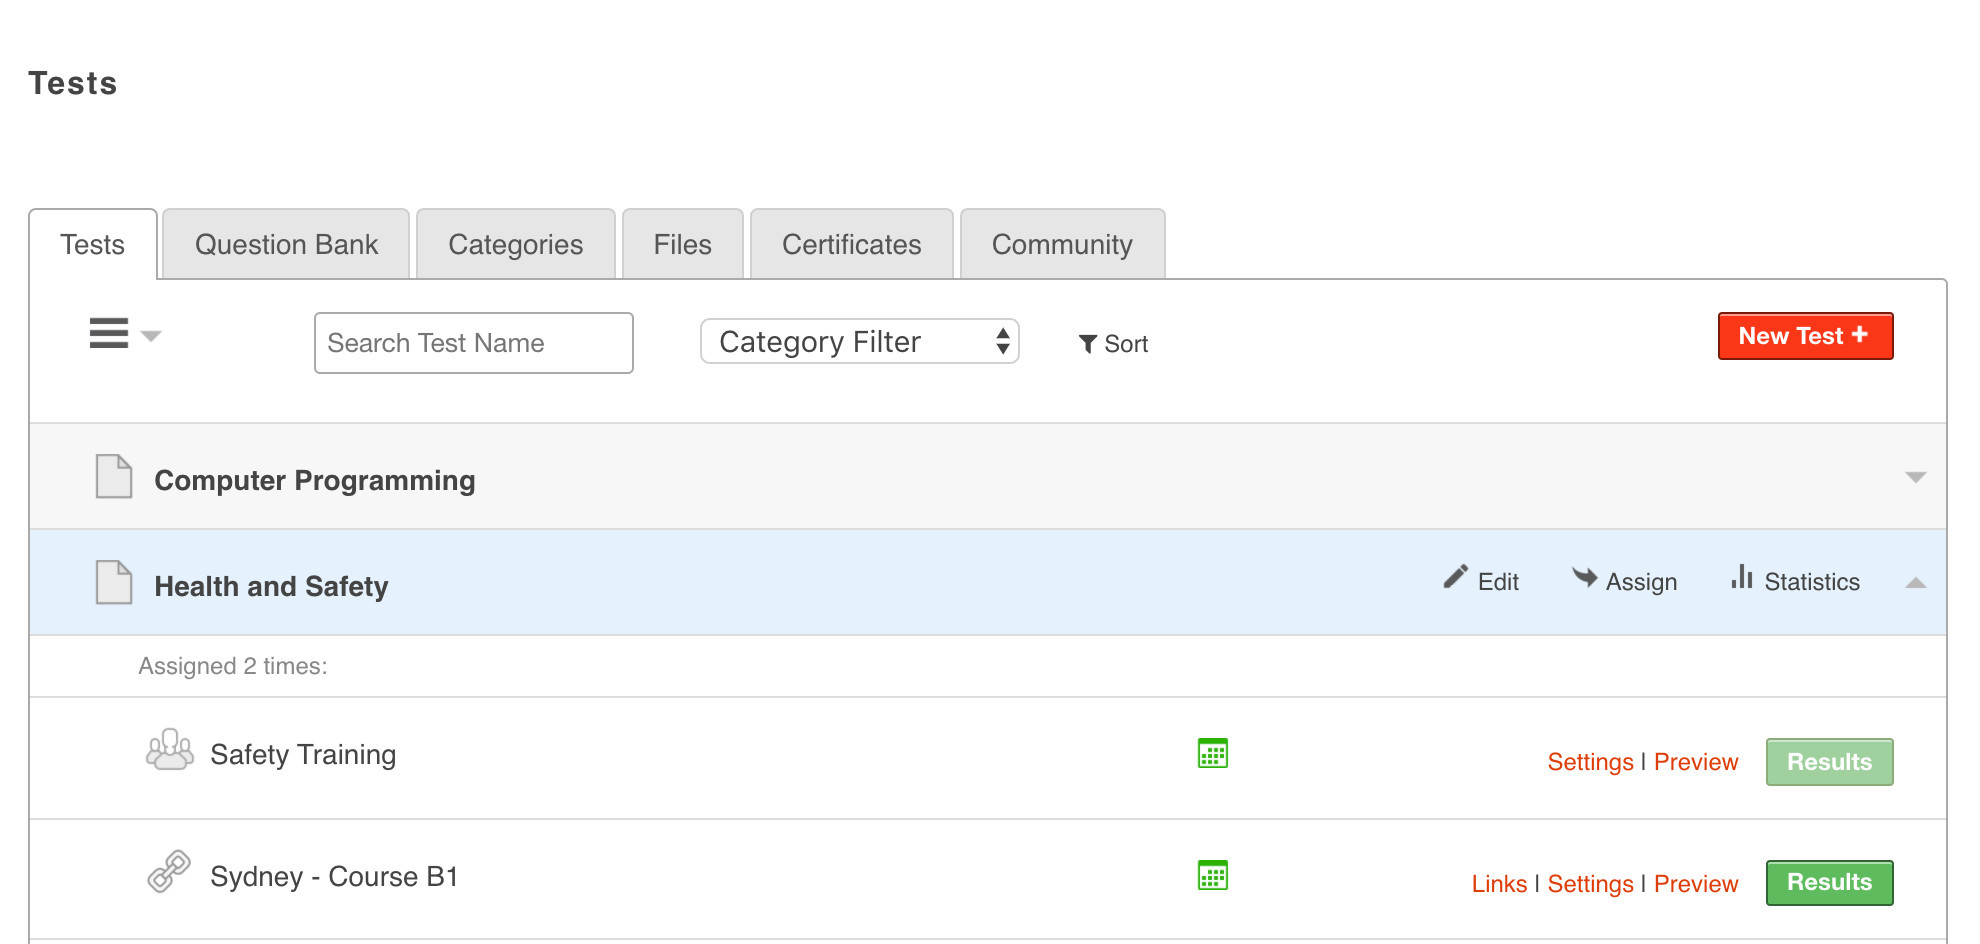Click the Sort filter funnel
Viewport: 1980px width, 944px height.
coord(1088,344)
